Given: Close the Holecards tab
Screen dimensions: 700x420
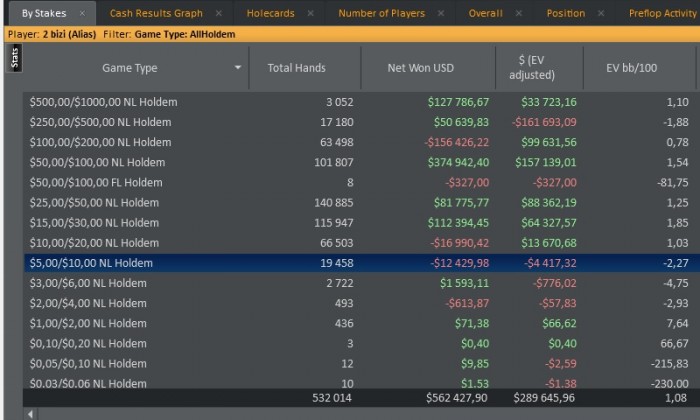Looking at the screenshot, I should click(310, 14).
